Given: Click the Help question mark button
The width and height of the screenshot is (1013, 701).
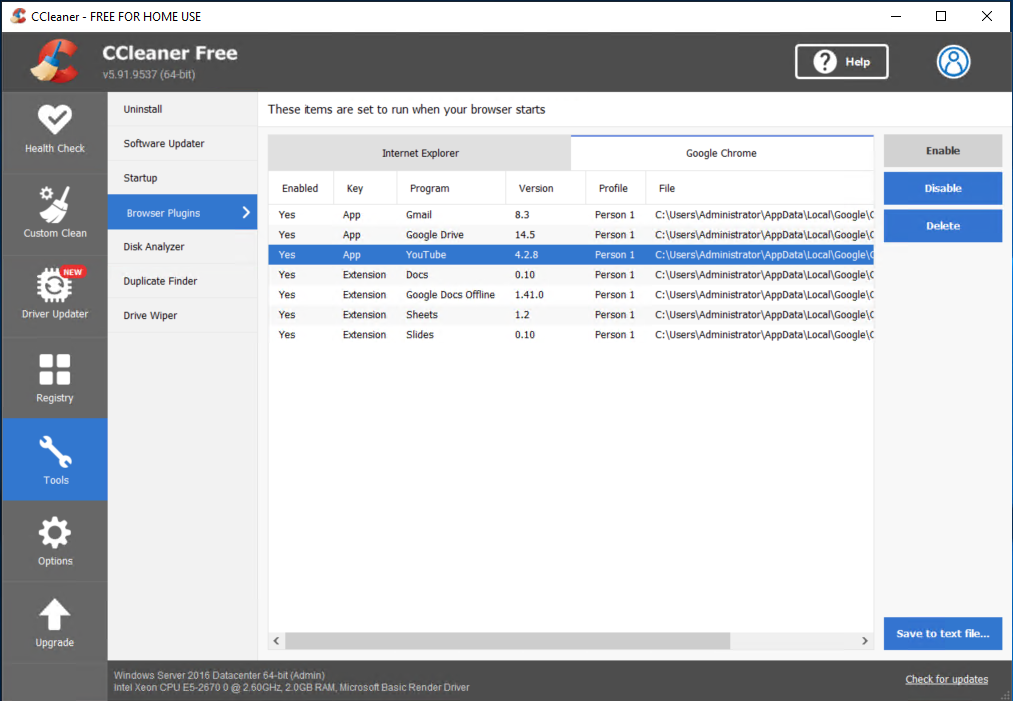Looking at the screenshot, I should pyautogui.click(x=841, y=62).
